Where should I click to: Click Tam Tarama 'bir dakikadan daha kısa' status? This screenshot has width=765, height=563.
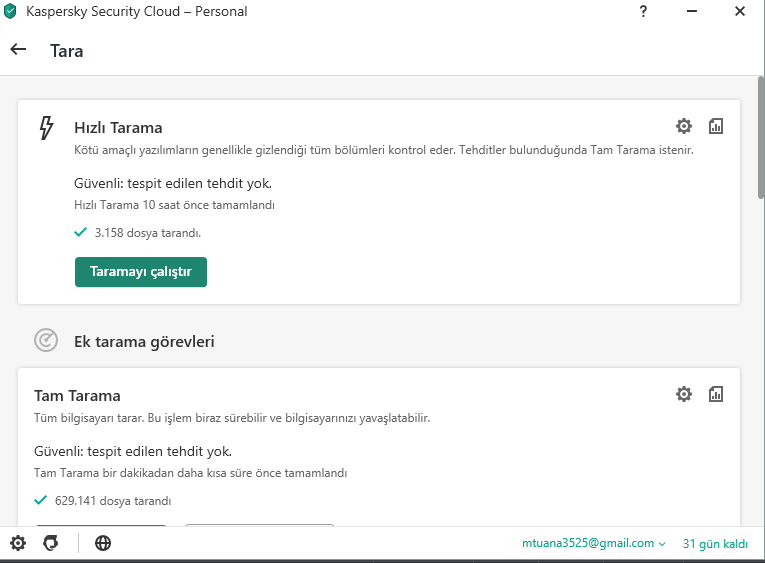pos(190,473)
